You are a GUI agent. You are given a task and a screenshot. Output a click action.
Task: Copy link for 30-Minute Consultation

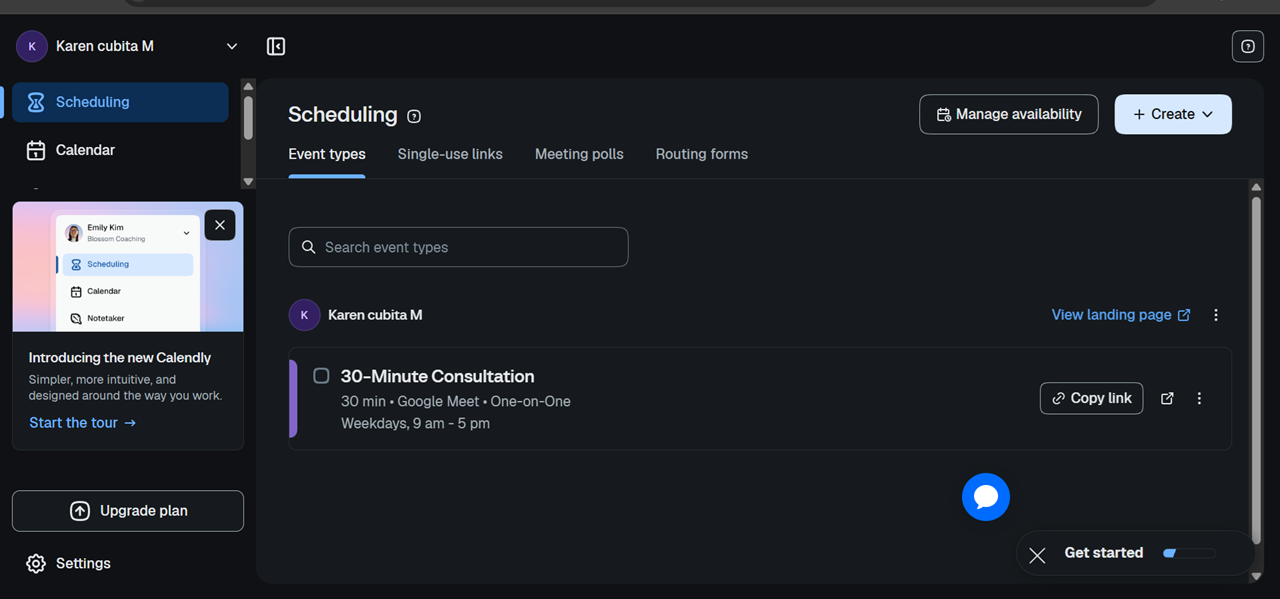1091,398
